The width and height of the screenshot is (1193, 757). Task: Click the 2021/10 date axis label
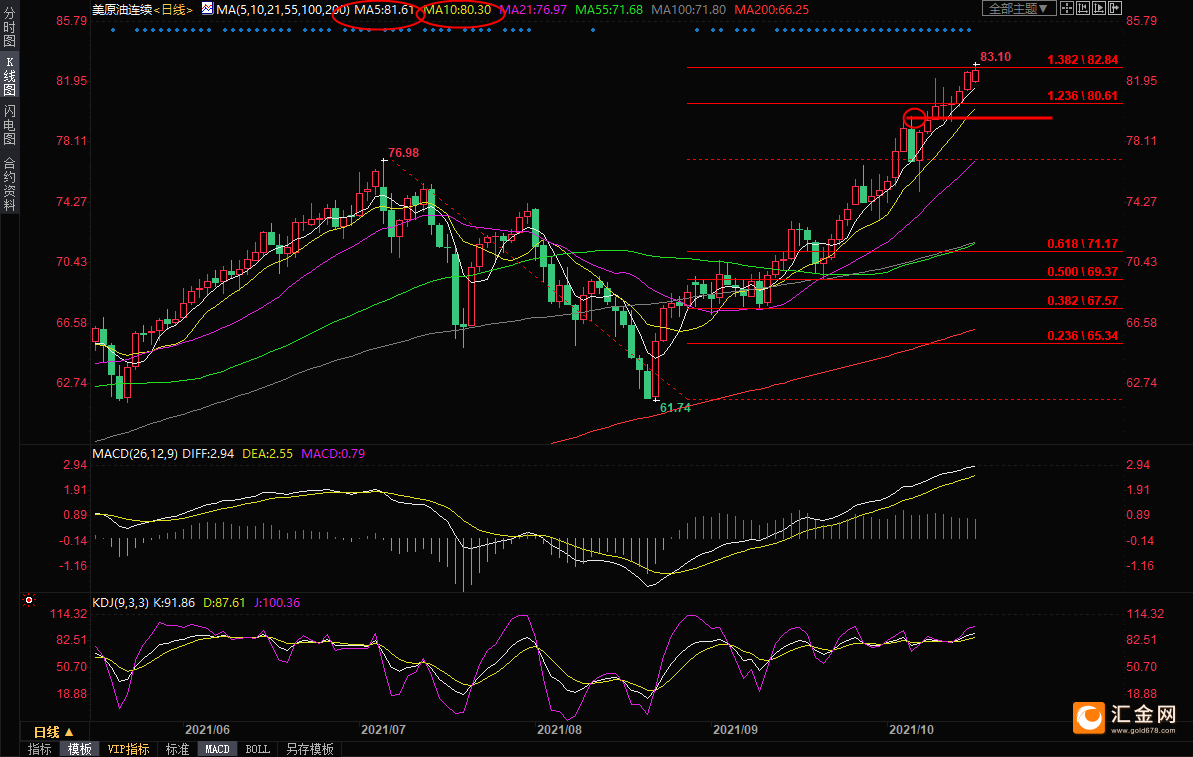[x=911, y=730]
